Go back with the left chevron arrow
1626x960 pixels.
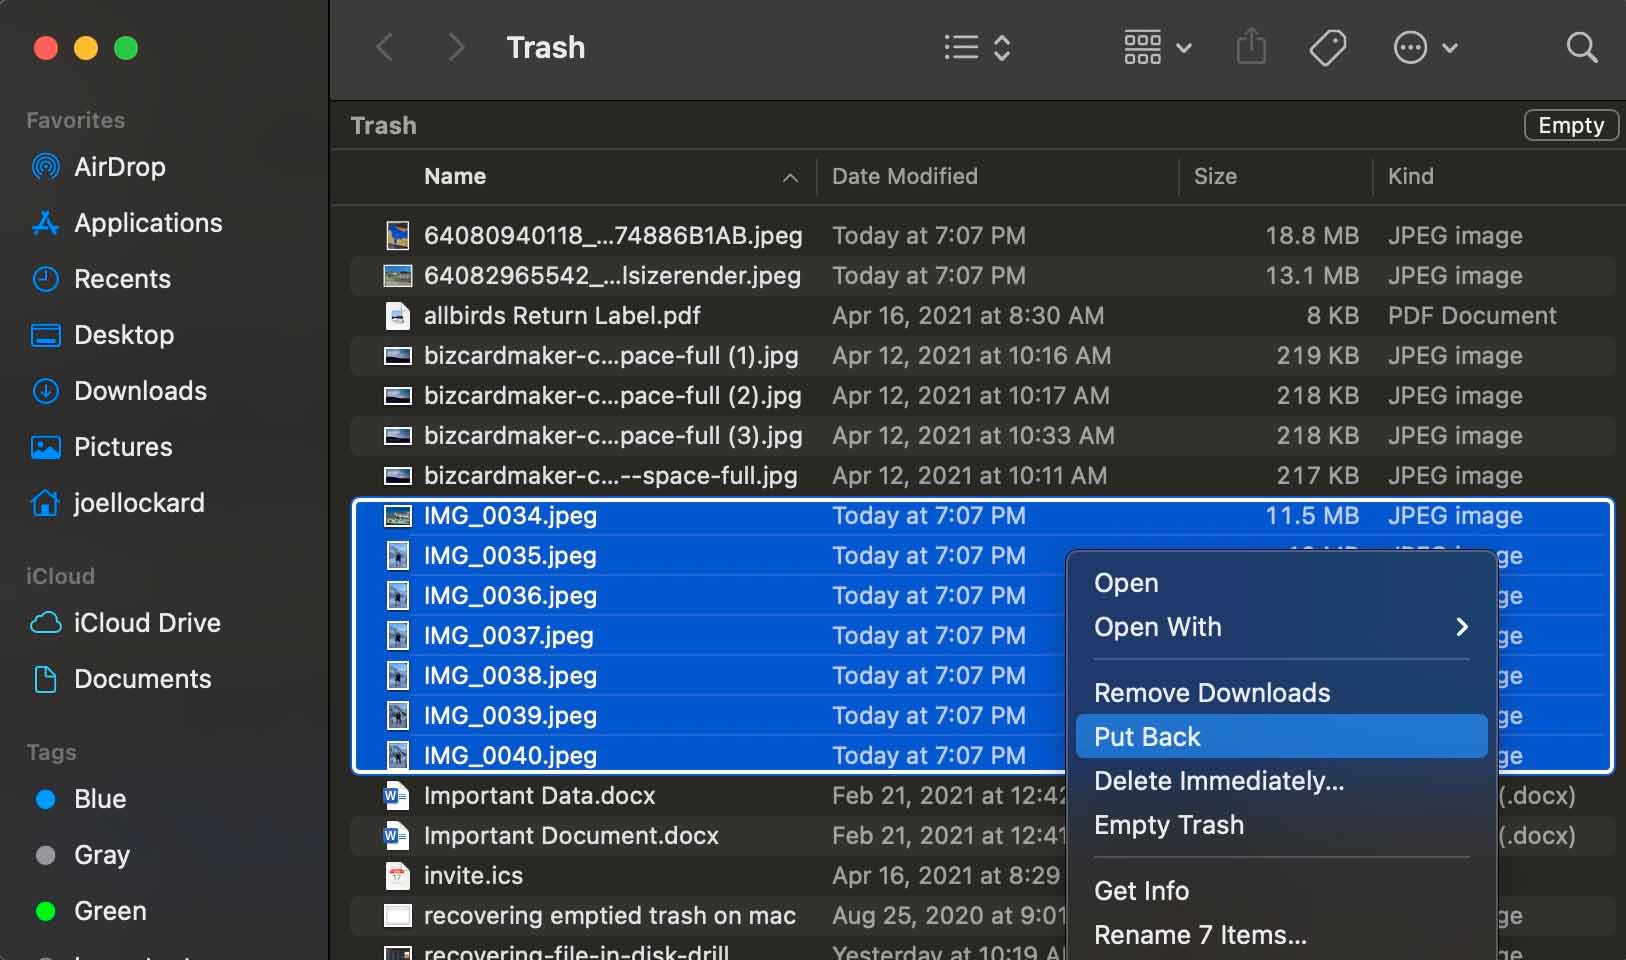click(385, 47)
